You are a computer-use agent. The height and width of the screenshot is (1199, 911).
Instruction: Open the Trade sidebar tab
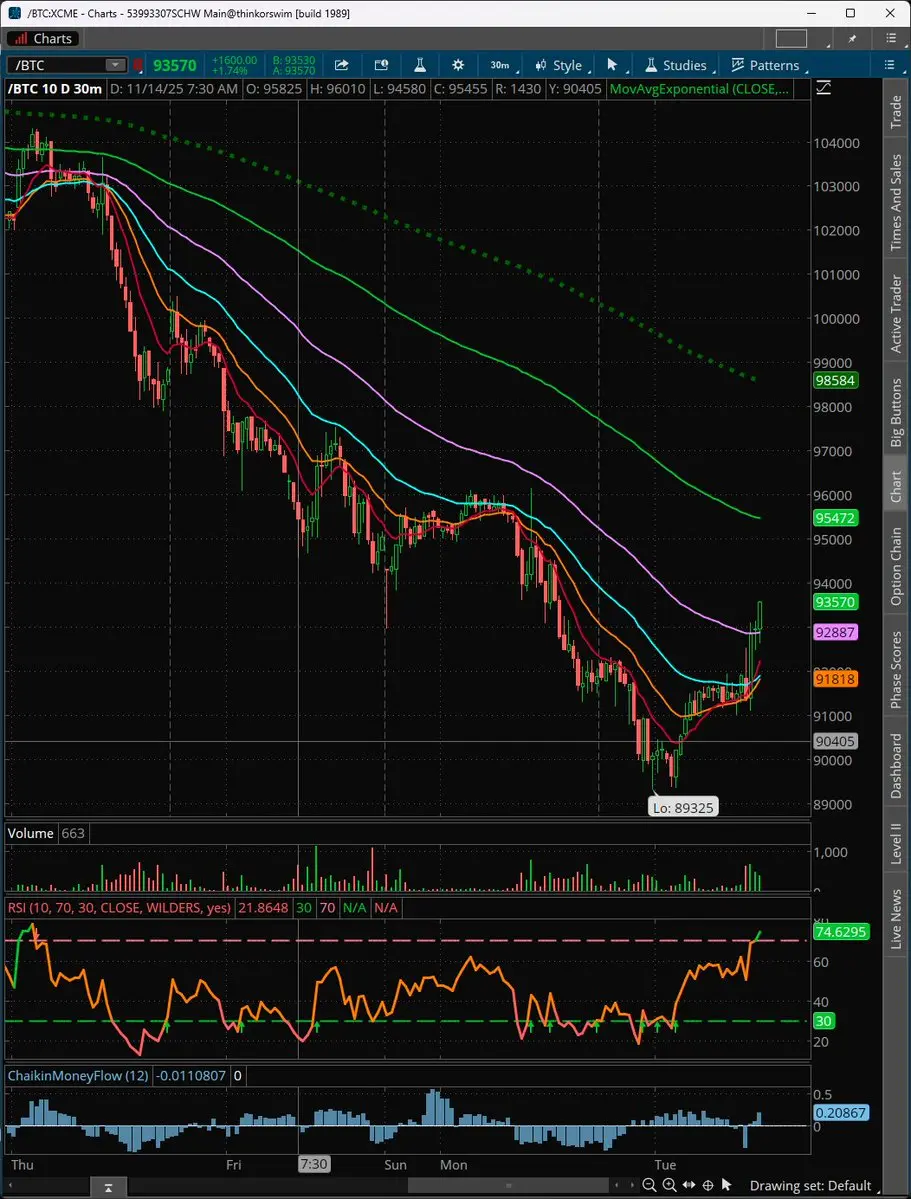coord(896,112)
